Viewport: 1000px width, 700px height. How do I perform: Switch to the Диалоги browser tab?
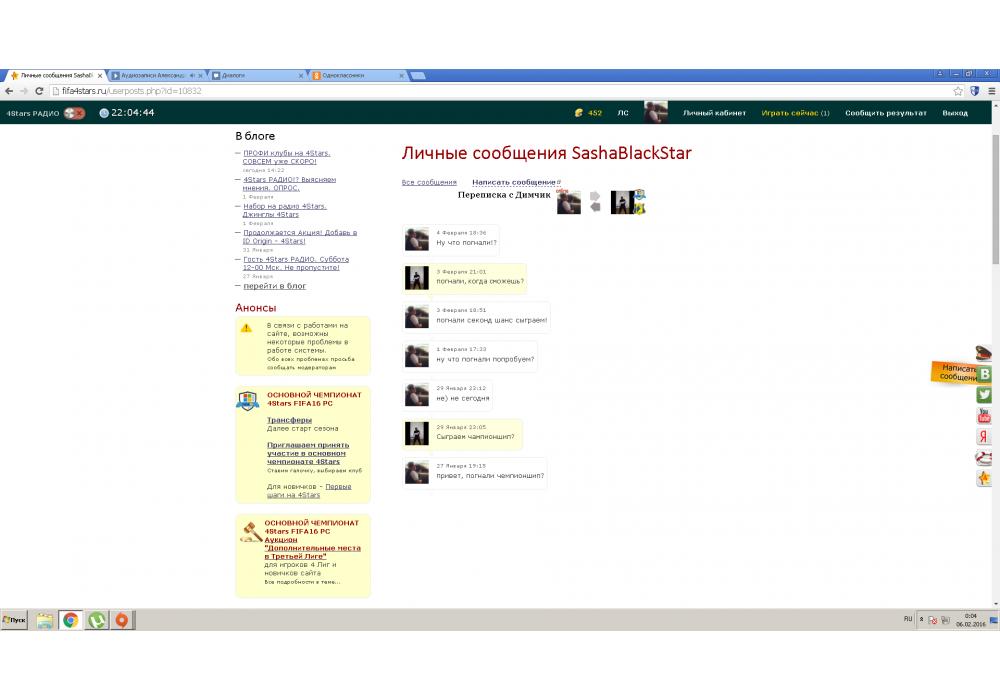tap(255, 75)
